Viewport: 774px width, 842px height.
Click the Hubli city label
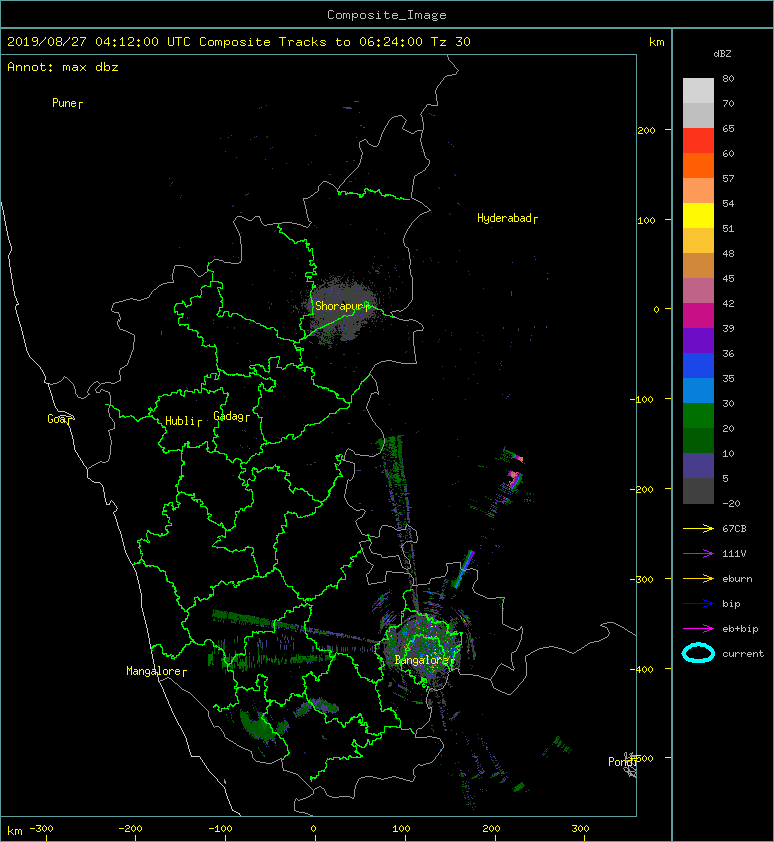(180, 421)
